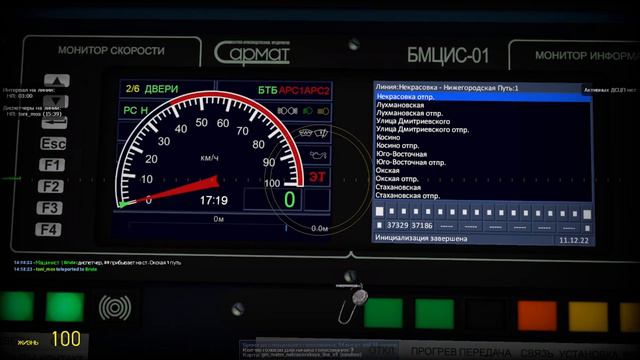Click the horn sound-wave button
Screen dimensions: 640x360
(x=115, y=308)
